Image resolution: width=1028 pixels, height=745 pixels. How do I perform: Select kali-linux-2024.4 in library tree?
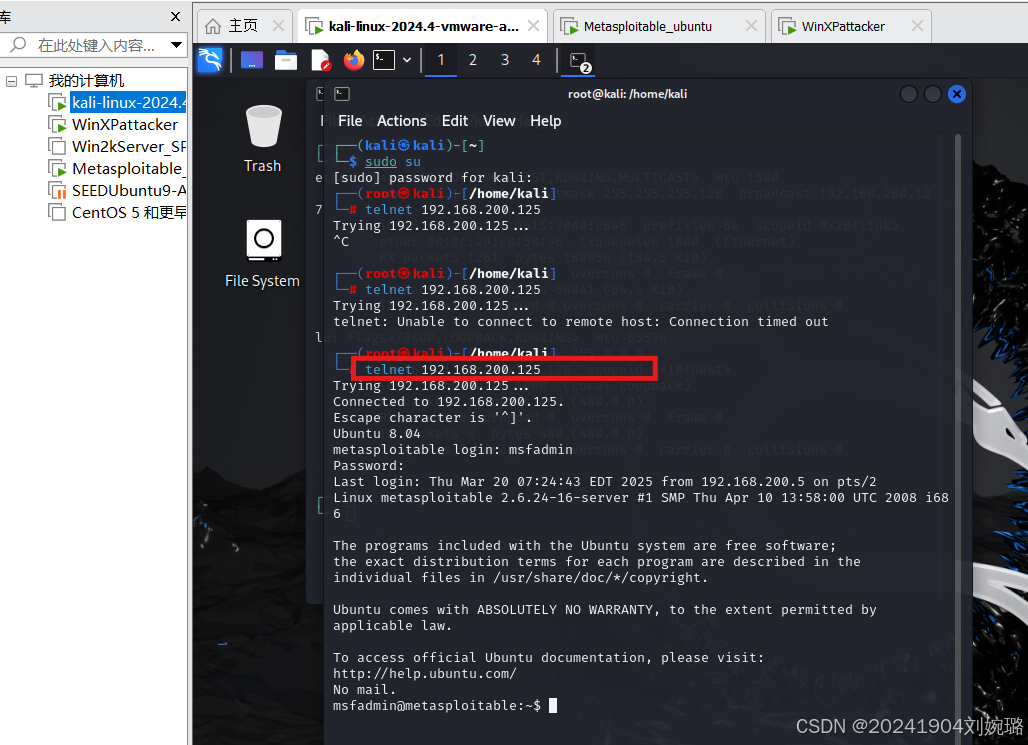point(128,102)
